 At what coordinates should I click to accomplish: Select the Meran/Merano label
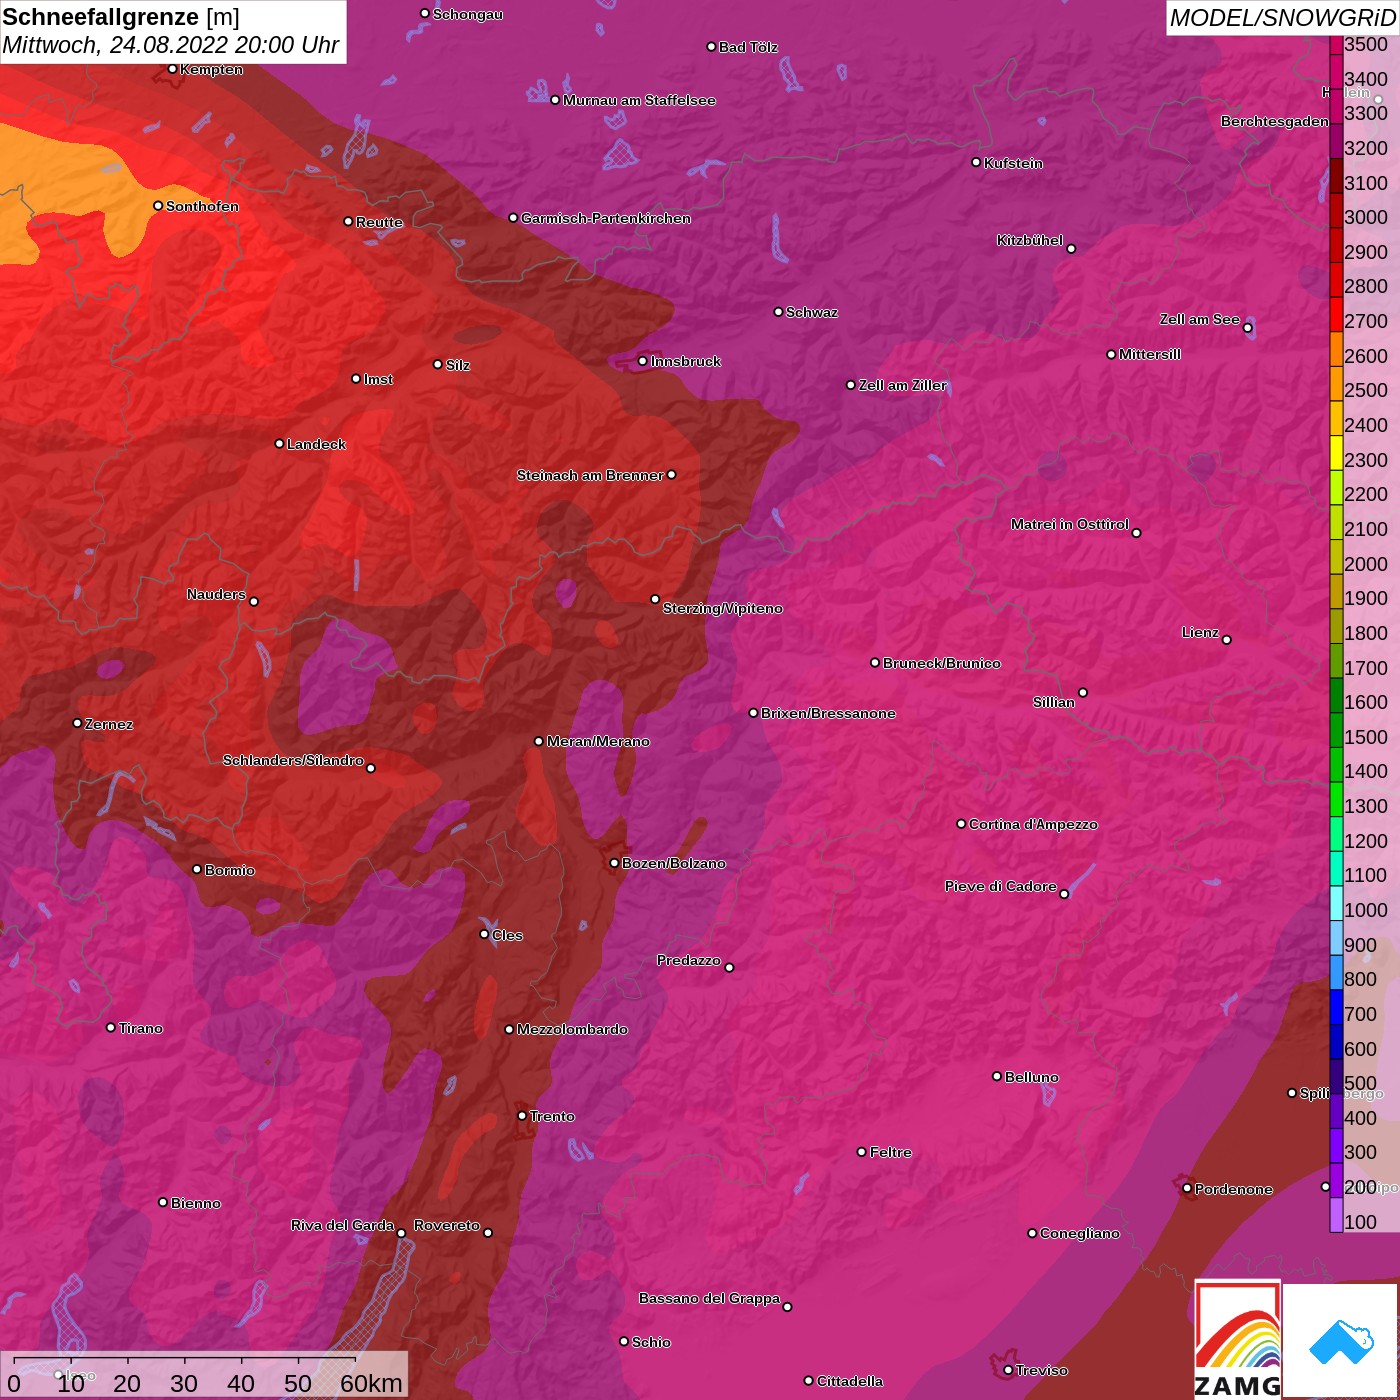coord(598,741)
